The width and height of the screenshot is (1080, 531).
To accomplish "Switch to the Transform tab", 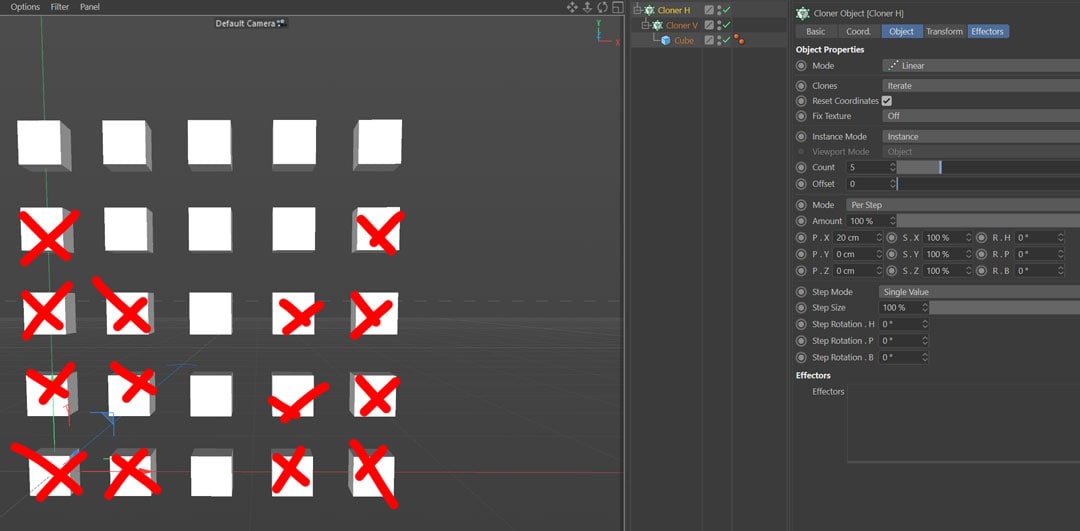I will point(944,32).
